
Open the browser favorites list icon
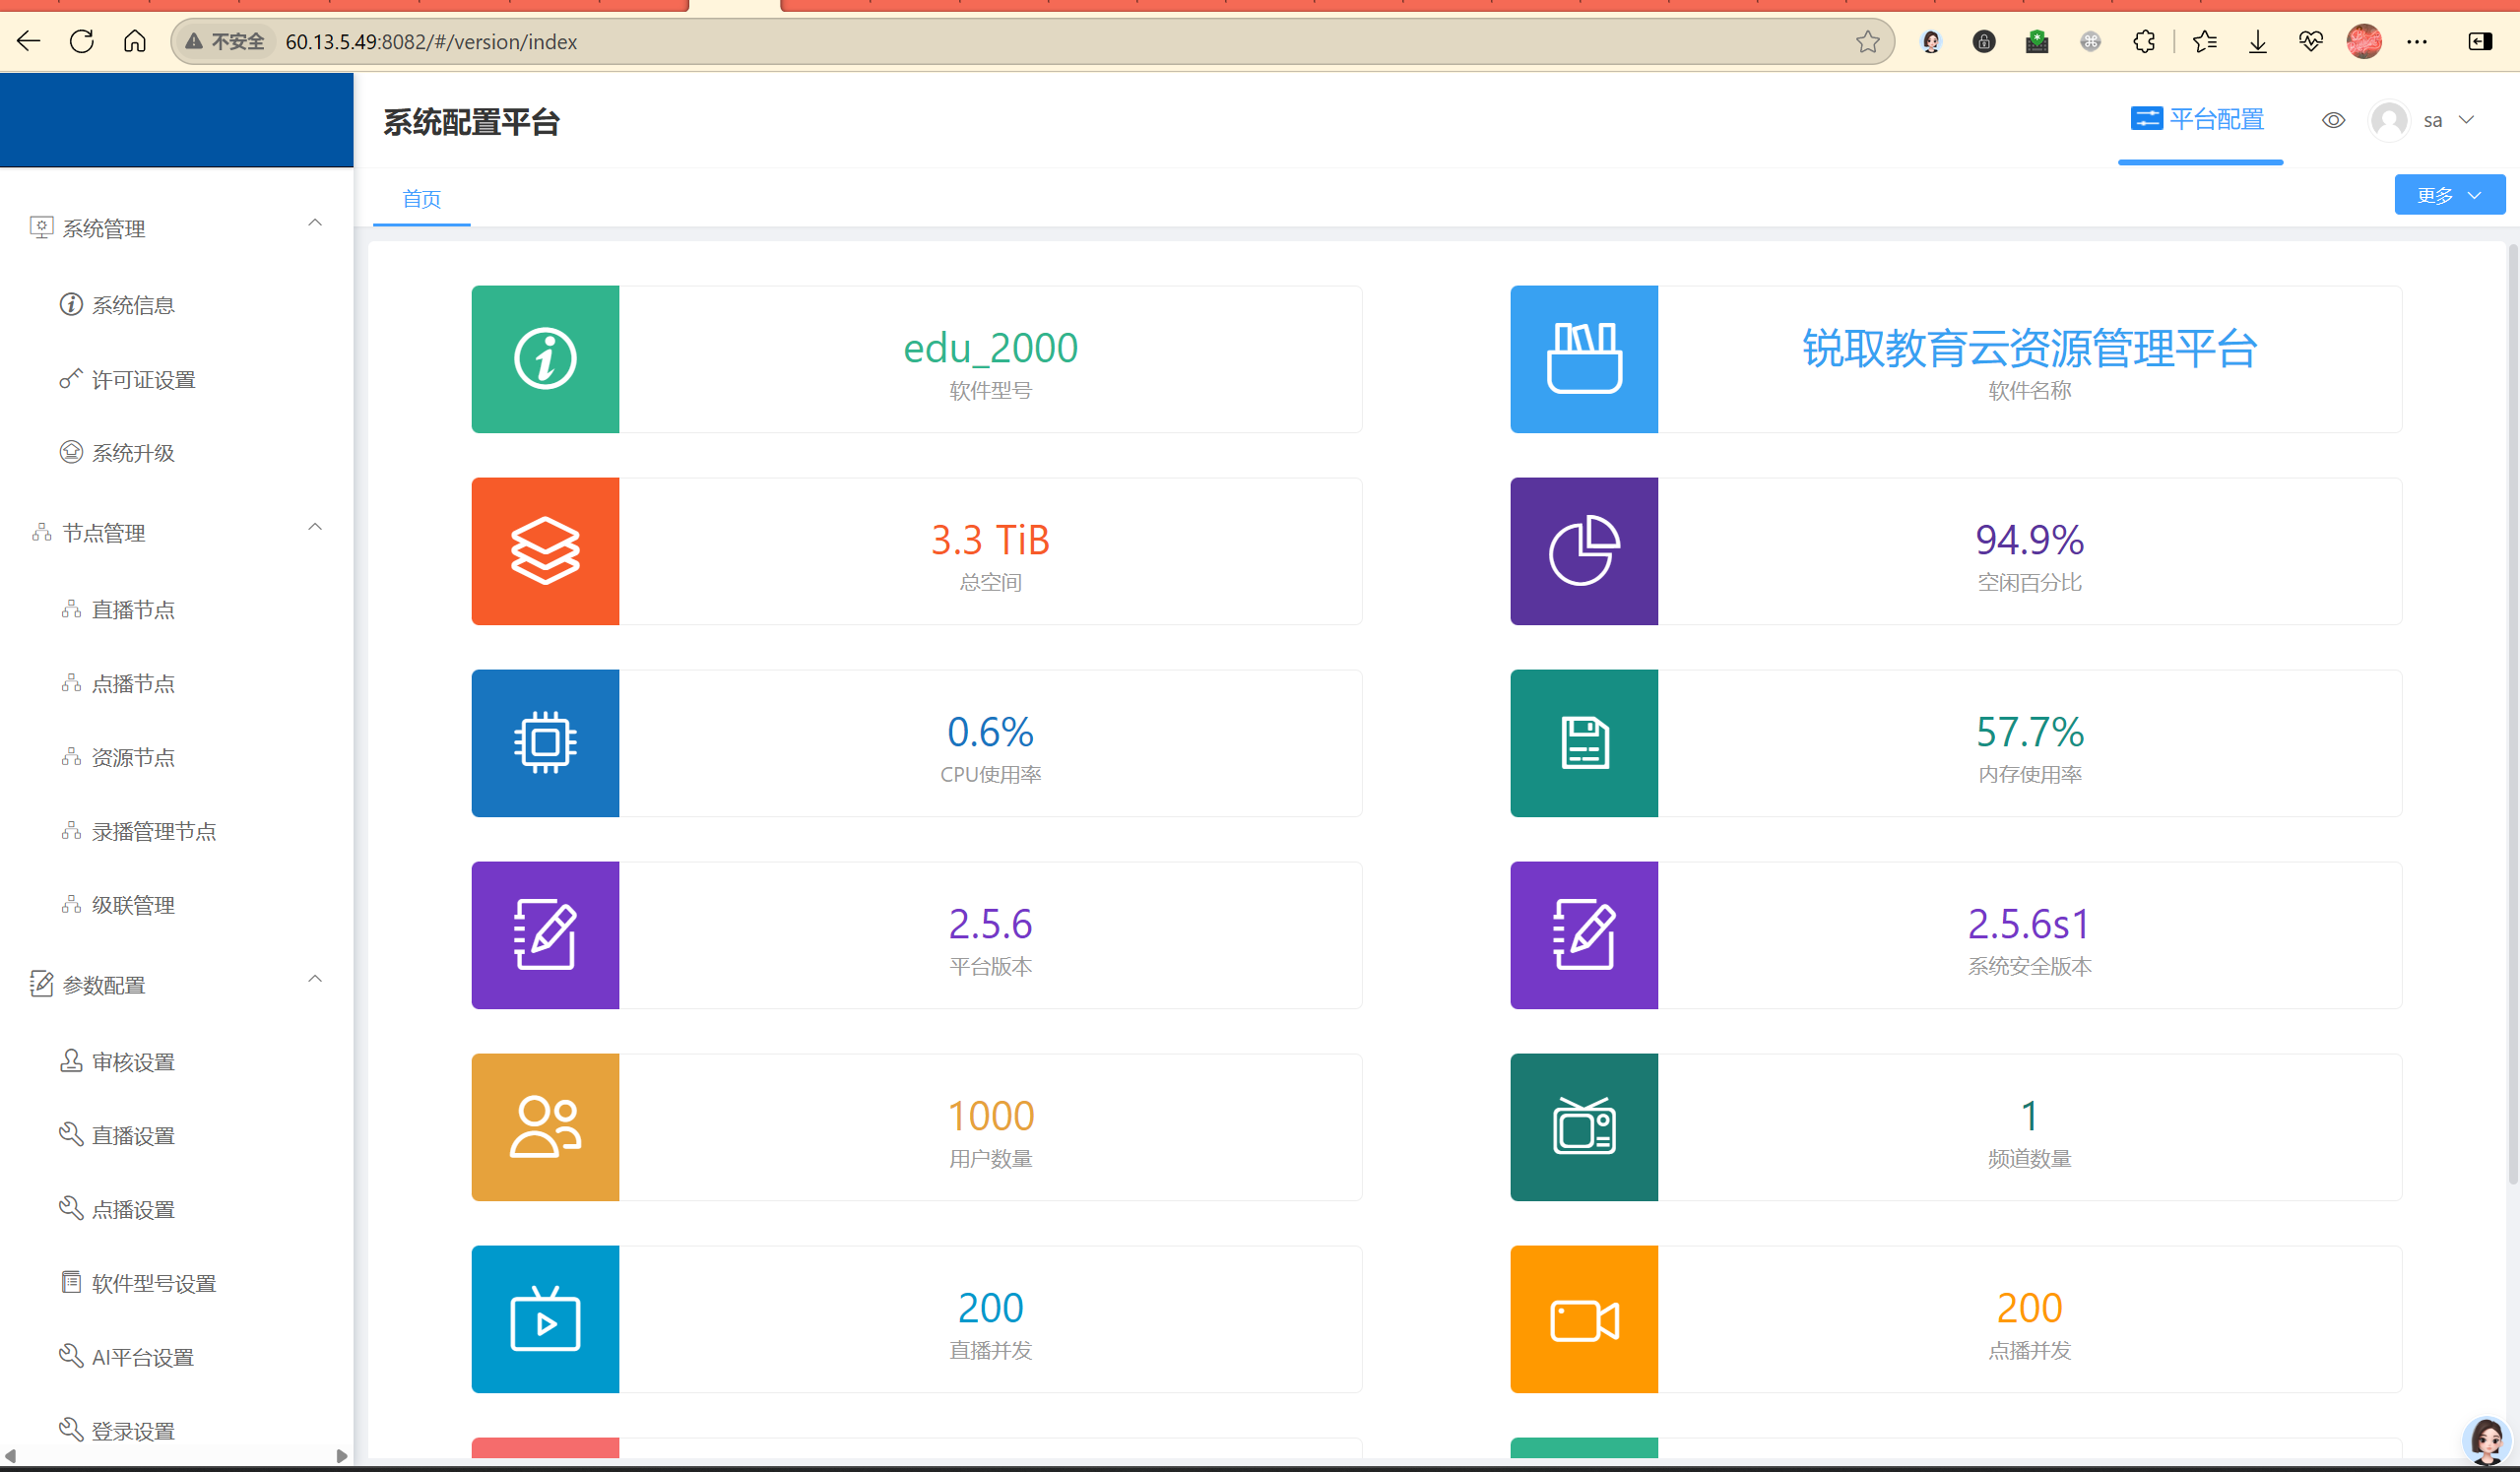(2204, 41)
